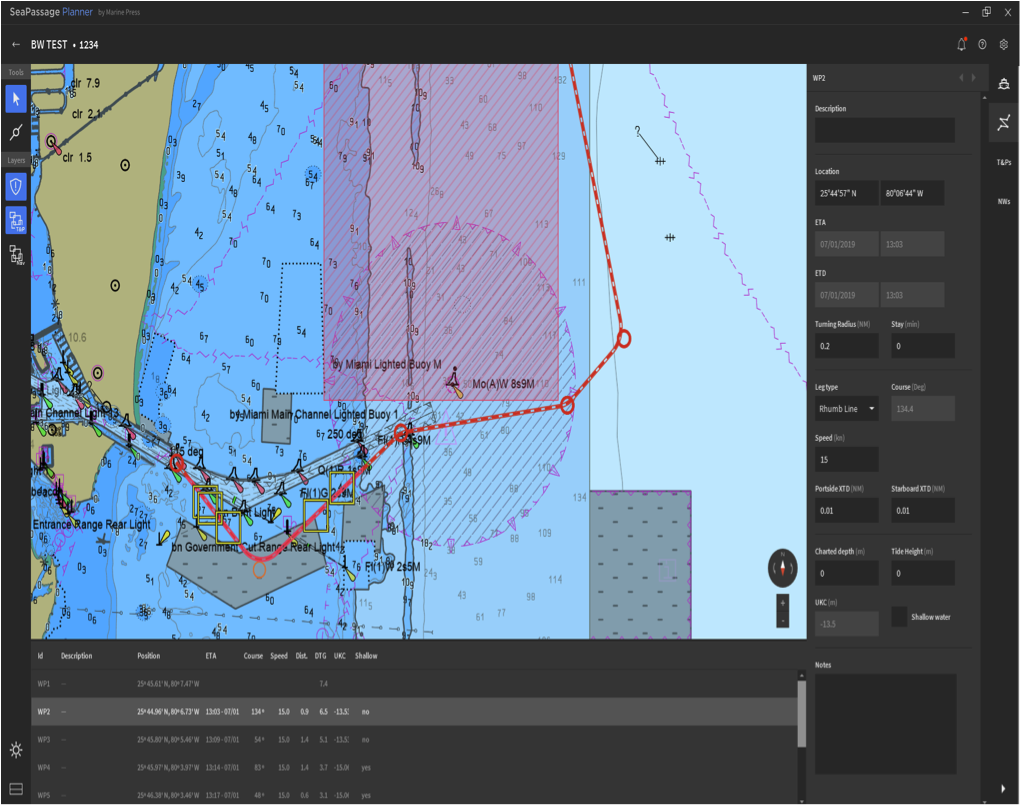1021x805 pixels.
Task: Open notifications bell
Action: tap(962, 44)
